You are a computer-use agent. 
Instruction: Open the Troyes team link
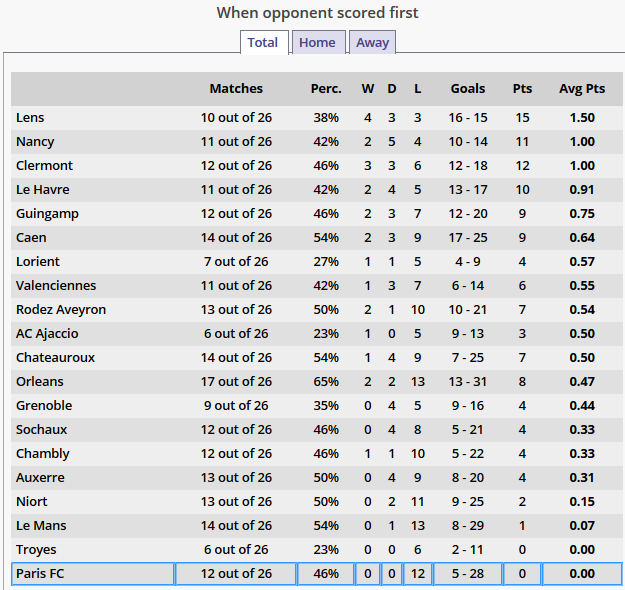pyautogui.click(x=36, y=550)
